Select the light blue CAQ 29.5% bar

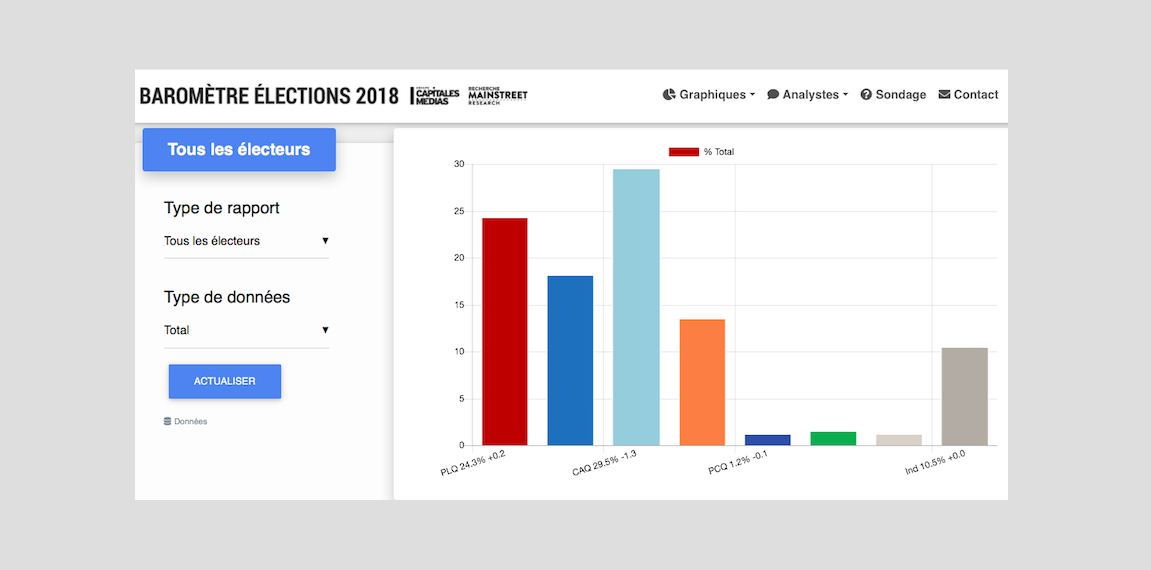point(636,307)
